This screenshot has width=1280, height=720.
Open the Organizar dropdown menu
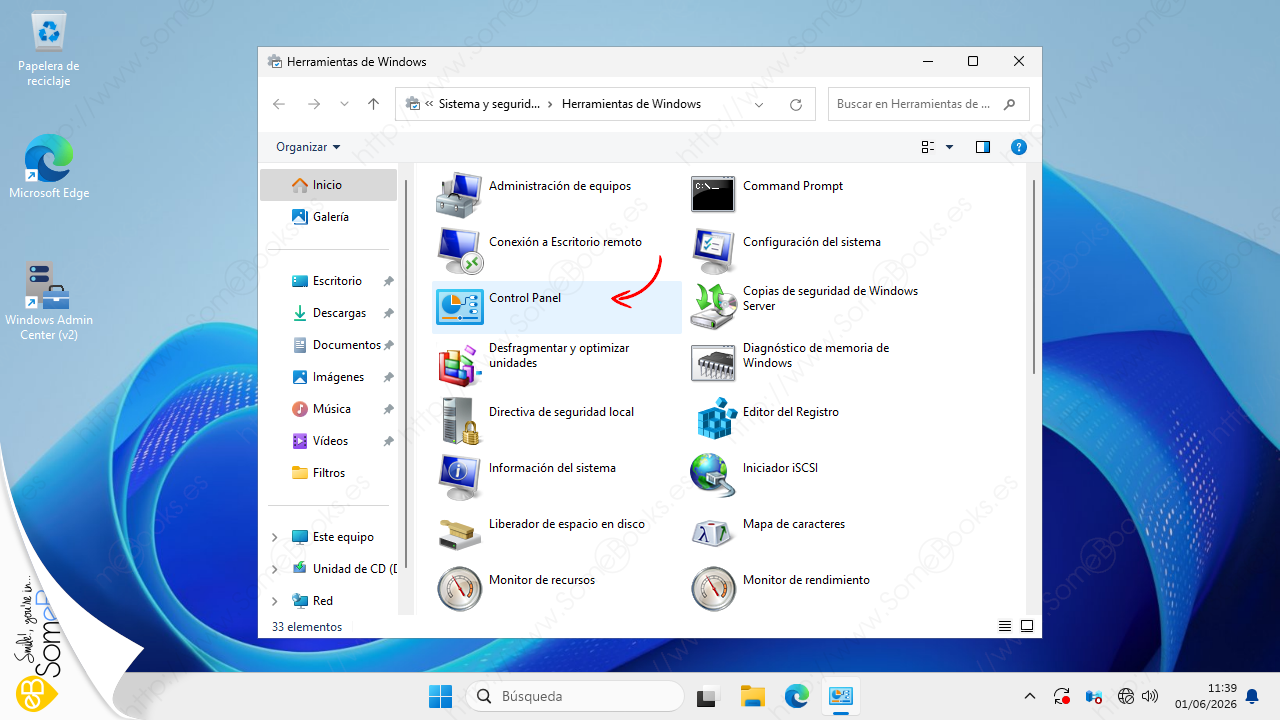(308, 147)
